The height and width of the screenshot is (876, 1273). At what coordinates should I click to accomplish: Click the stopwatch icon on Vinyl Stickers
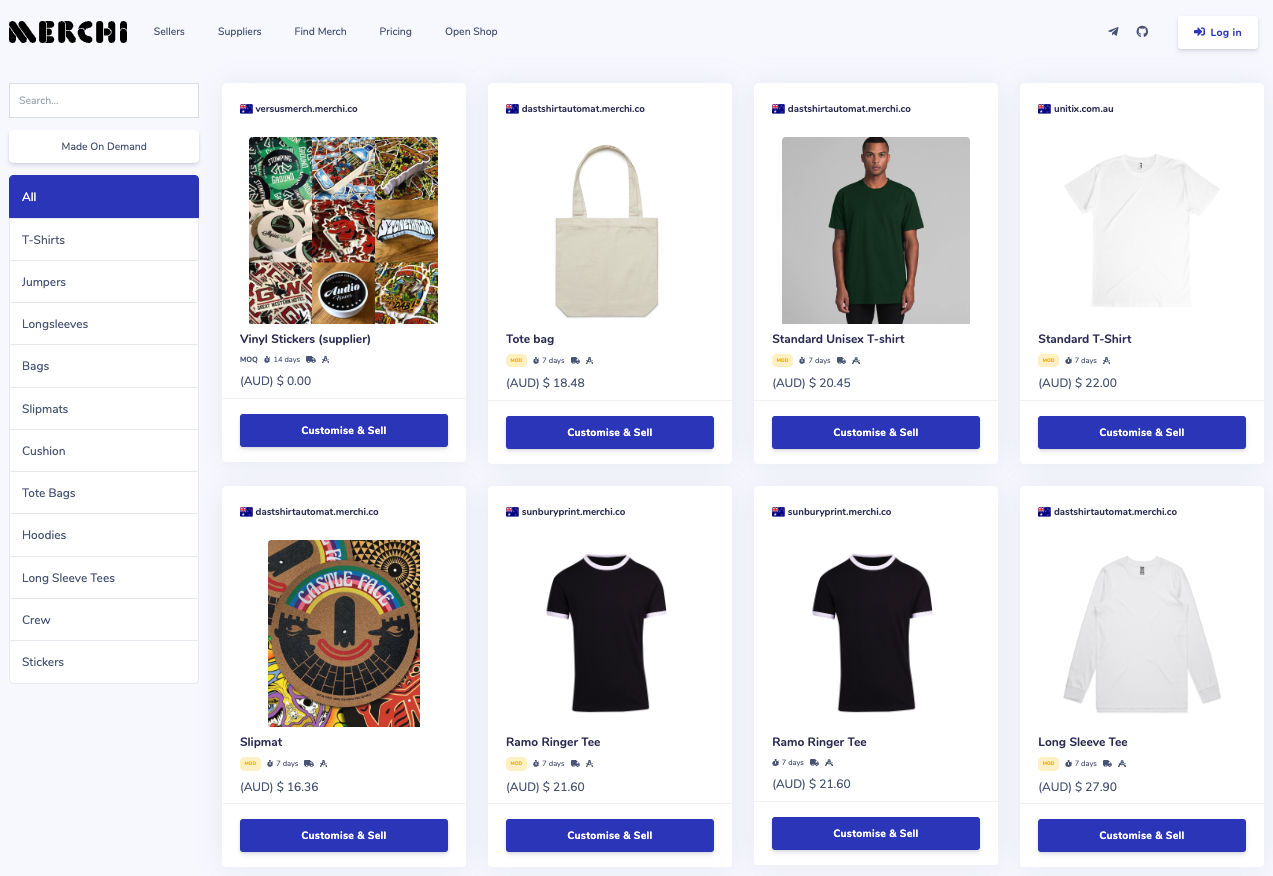[x=267, y=360]
